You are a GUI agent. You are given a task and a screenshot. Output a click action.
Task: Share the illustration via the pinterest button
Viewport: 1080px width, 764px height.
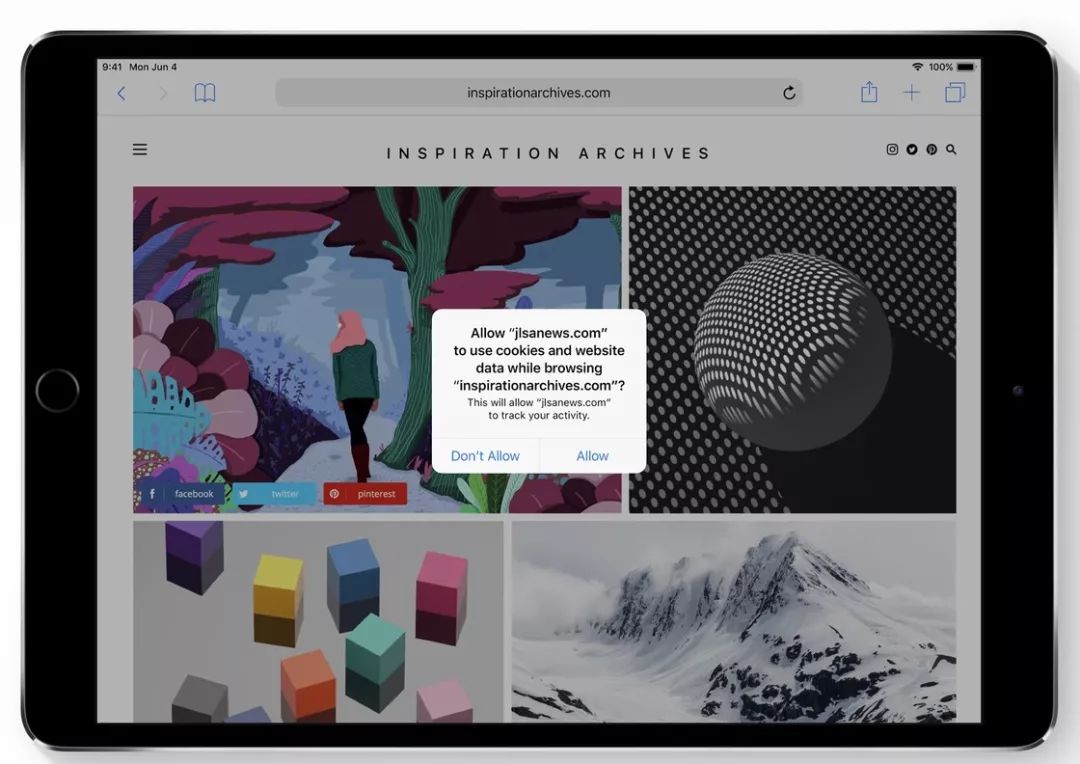tap(365, 494)
